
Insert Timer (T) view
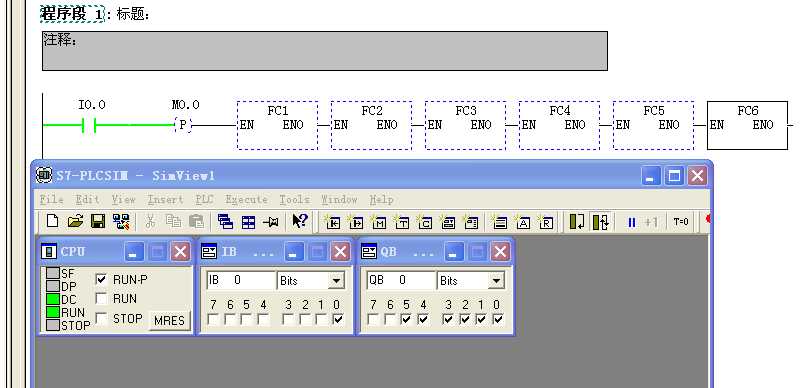402,222
